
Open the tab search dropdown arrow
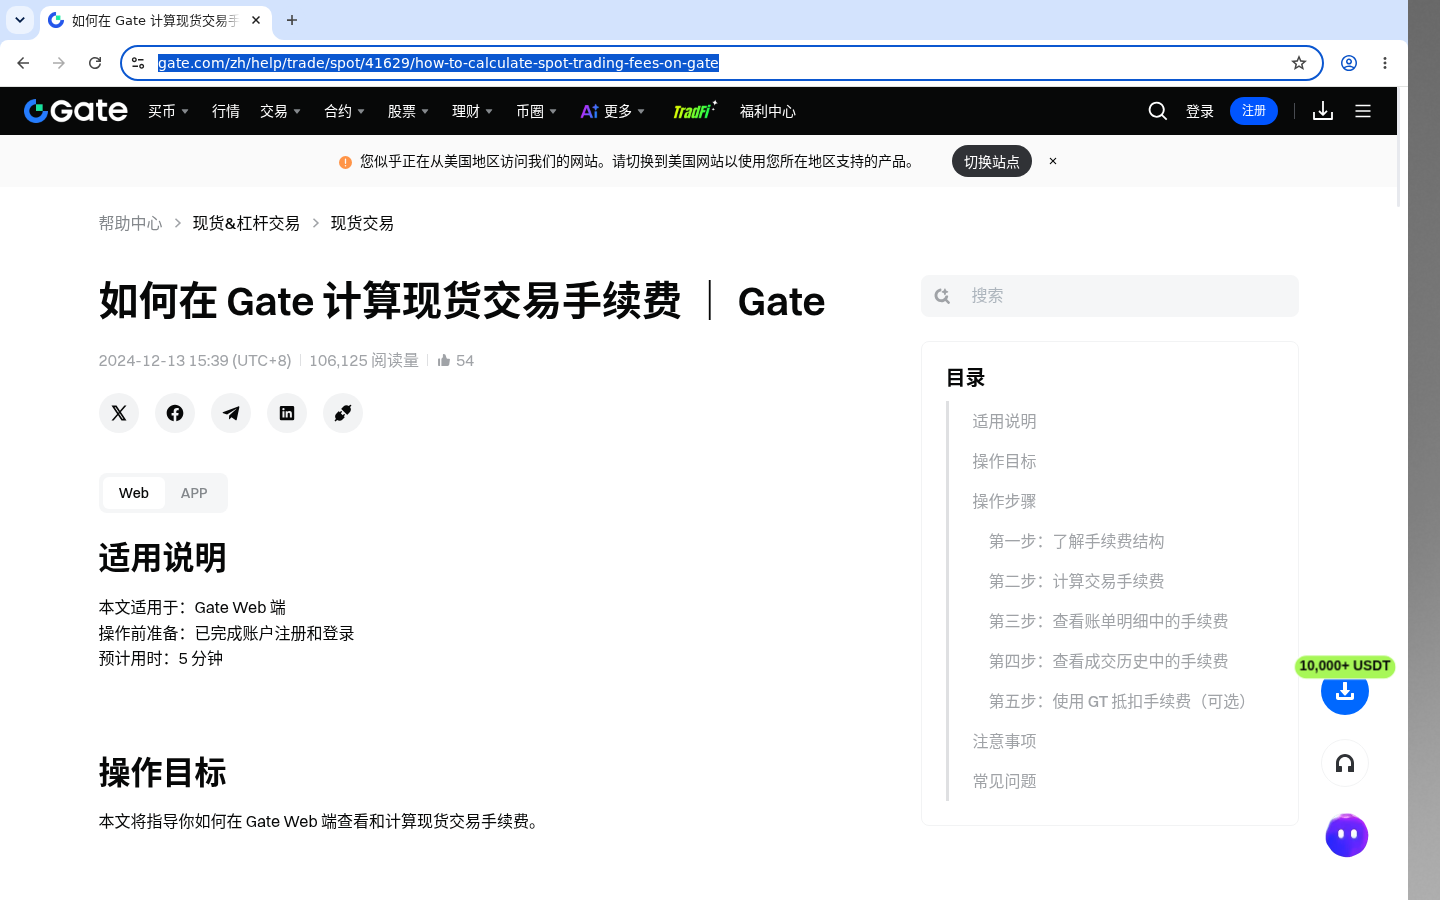pos(20,20)
